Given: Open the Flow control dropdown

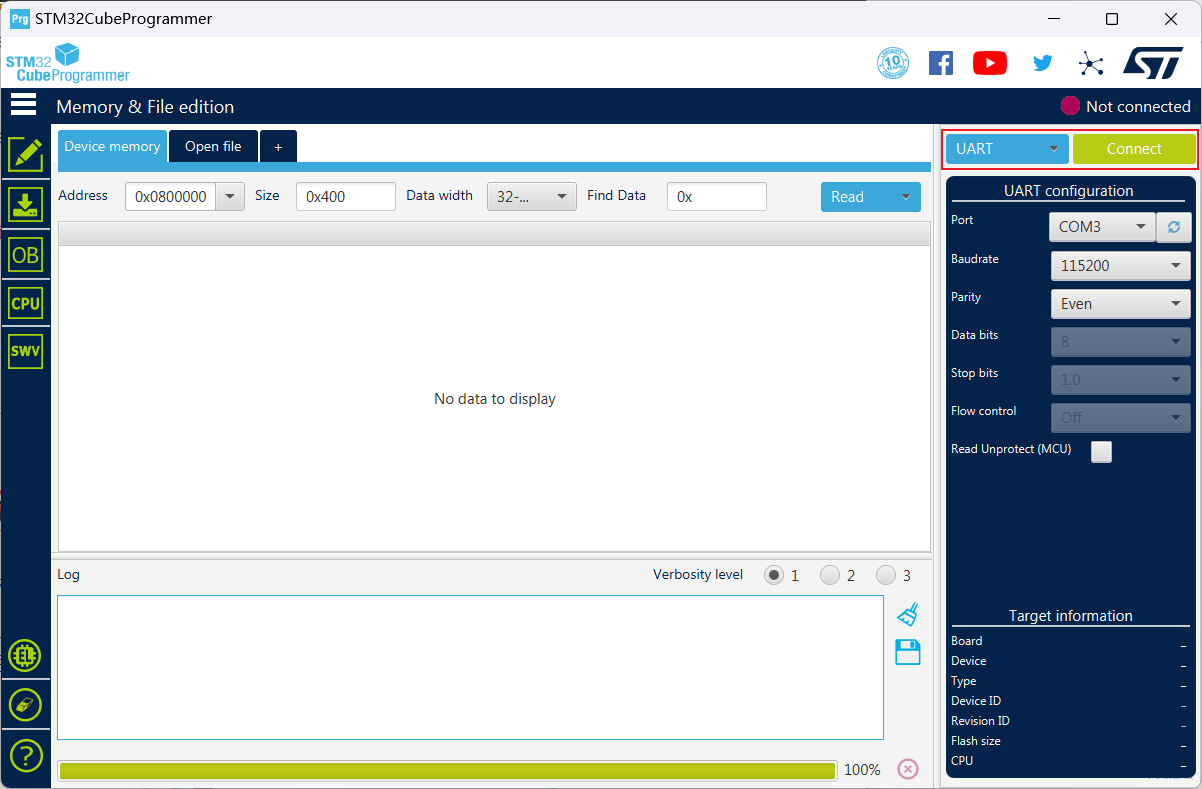Looking at the screenshot, I should click(1121, 418).
